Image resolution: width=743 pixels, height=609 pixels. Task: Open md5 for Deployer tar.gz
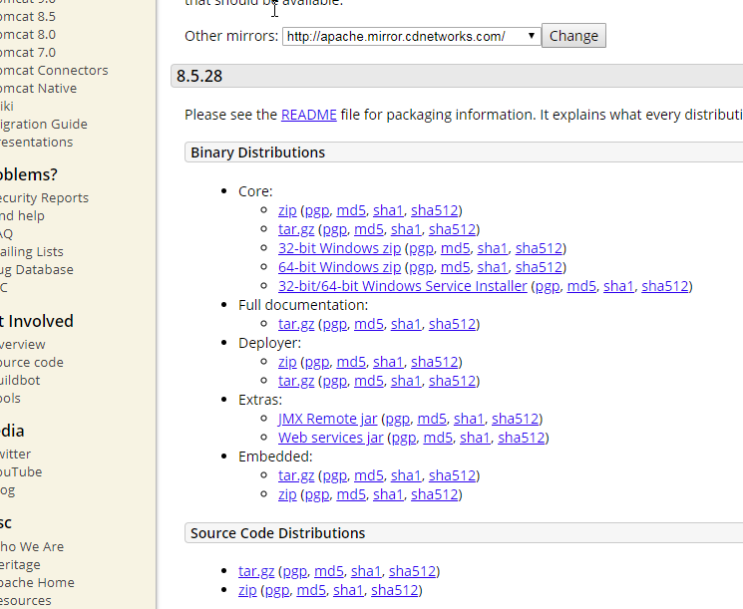tap(369, 381)
